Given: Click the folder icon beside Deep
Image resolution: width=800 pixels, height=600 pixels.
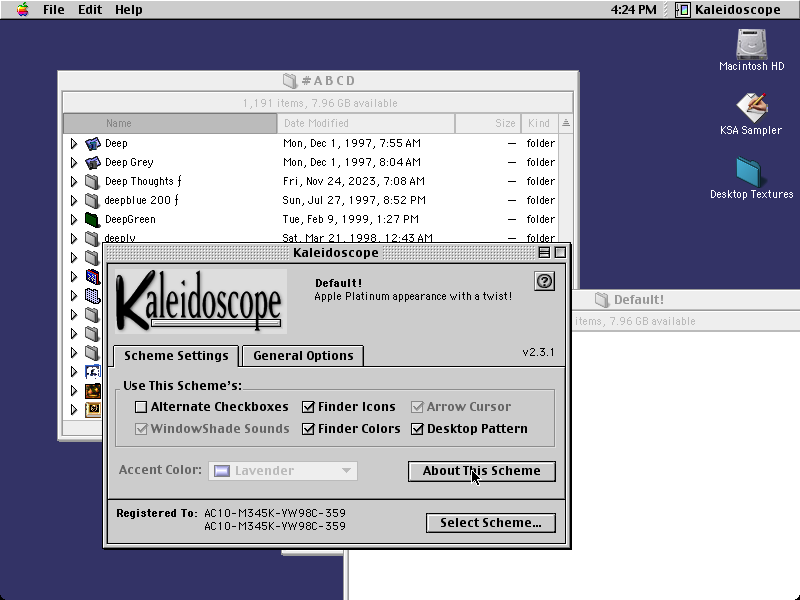Looking at the screenshot, I should tap(92, 143).
